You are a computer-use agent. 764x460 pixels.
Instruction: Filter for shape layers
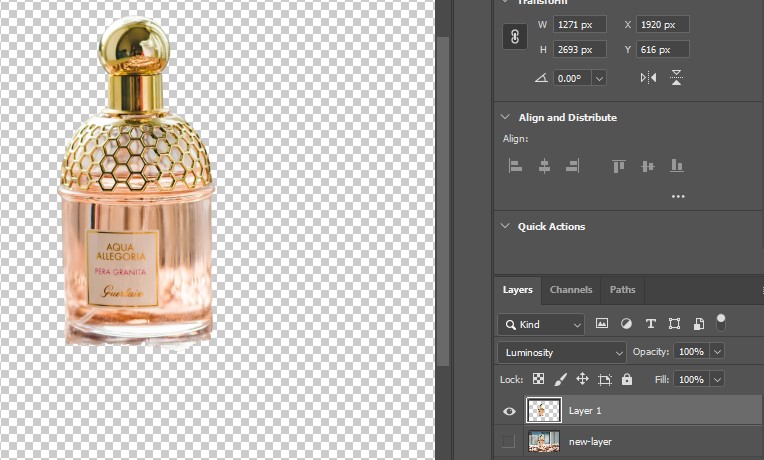click(x=674, y=324)
